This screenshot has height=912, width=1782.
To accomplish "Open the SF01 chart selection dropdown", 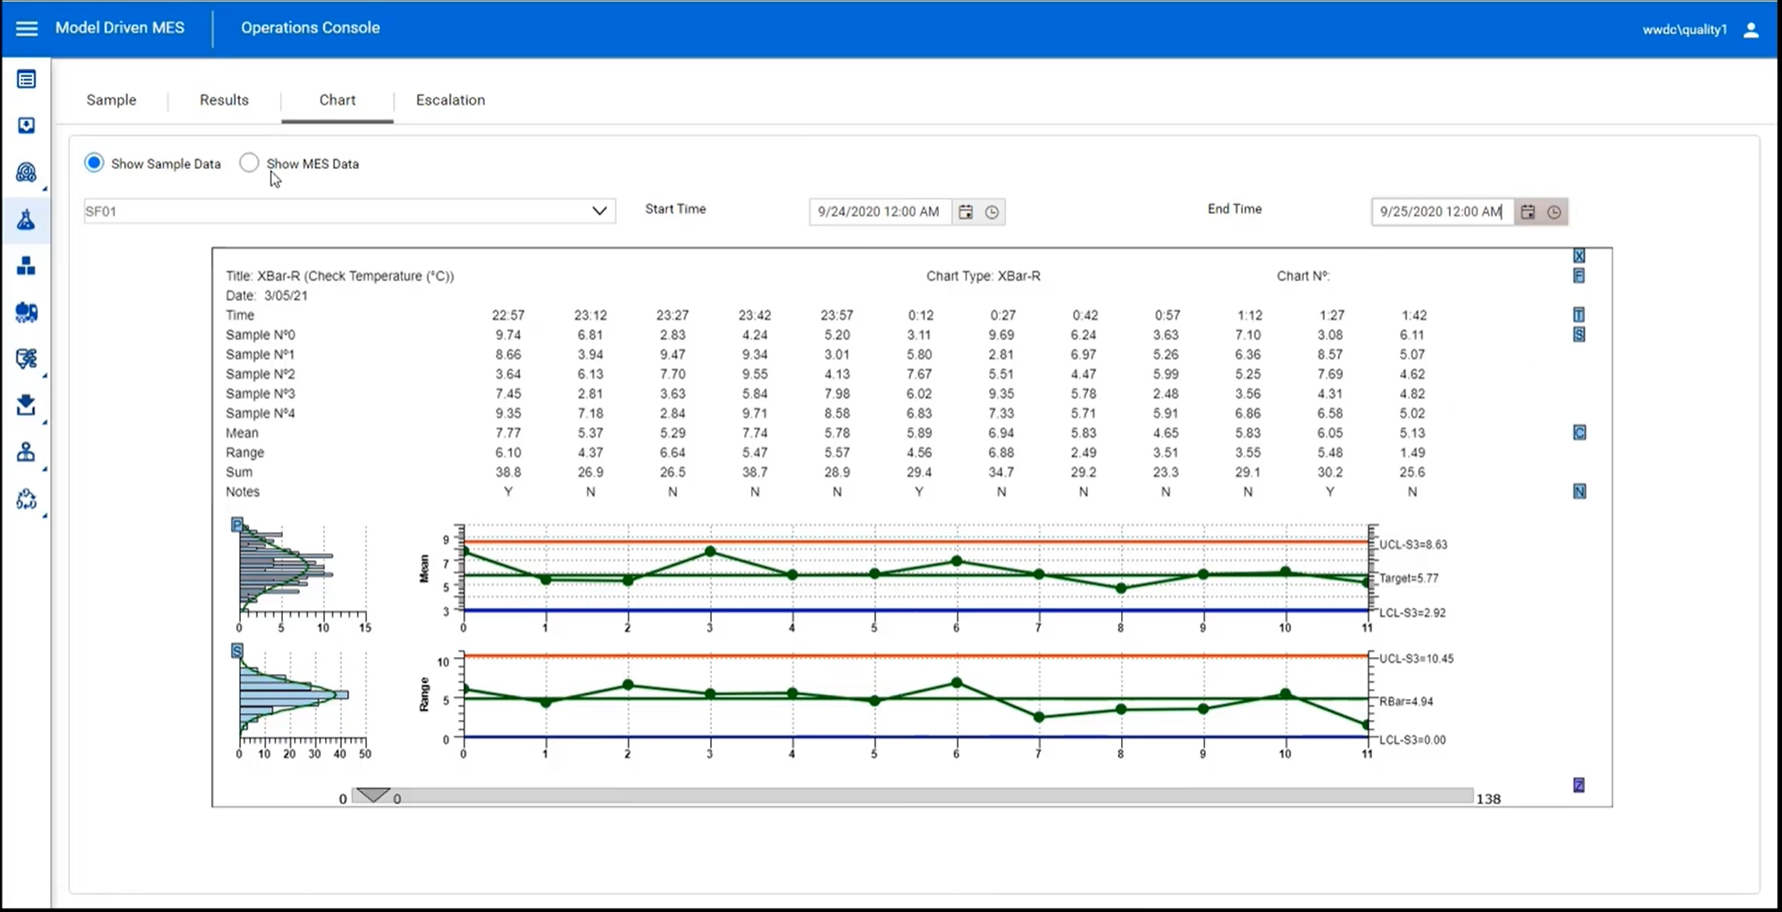I will (x=599, y=211).
